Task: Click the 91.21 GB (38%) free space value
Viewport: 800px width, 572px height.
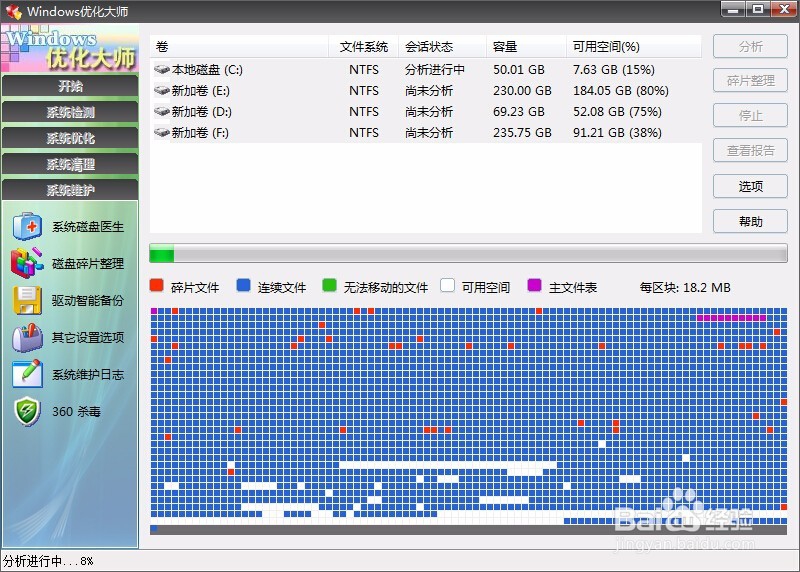Action: tap(617, 133)
